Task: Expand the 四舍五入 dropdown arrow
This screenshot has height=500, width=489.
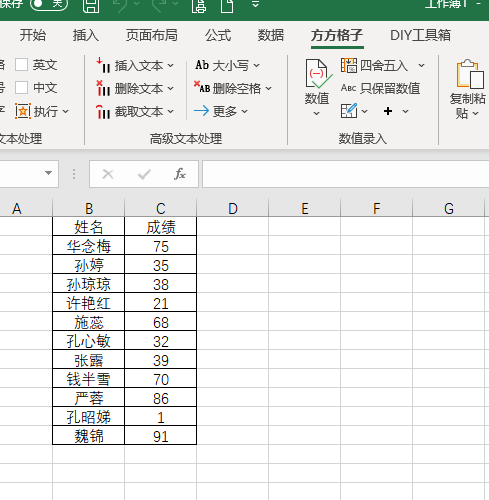Action: tap(421, 65)
